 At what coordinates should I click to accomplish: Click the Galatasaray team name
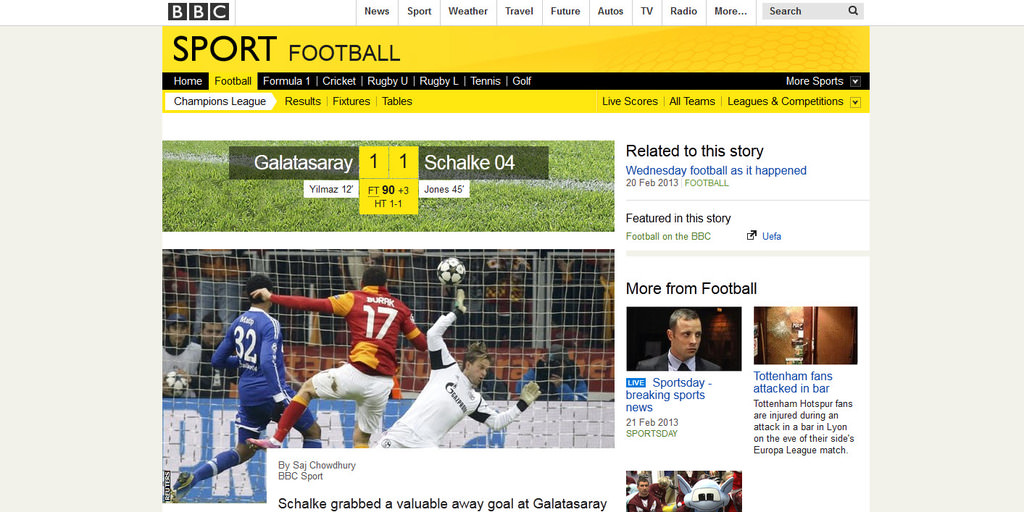(x=304, y=163)
